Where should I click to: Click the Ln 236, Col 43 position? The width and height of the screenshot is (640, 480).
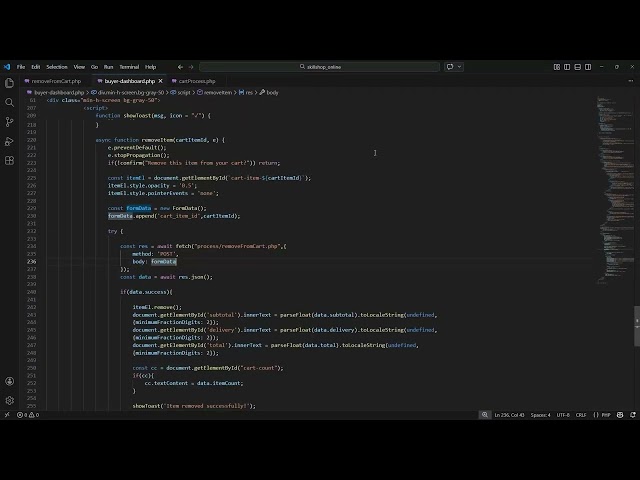click(509, 415)
